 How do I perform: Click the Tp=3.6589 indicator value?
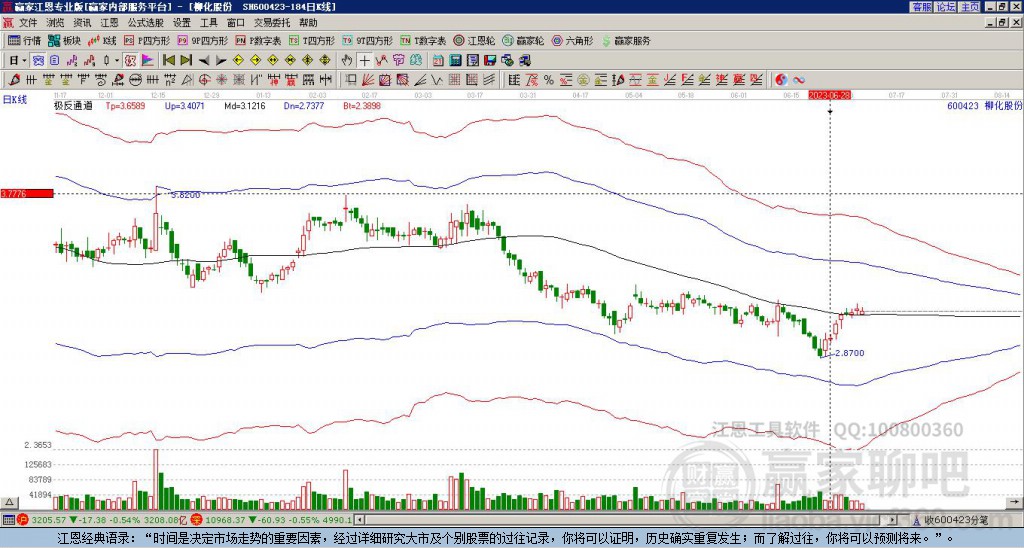(x=125, y=105)
